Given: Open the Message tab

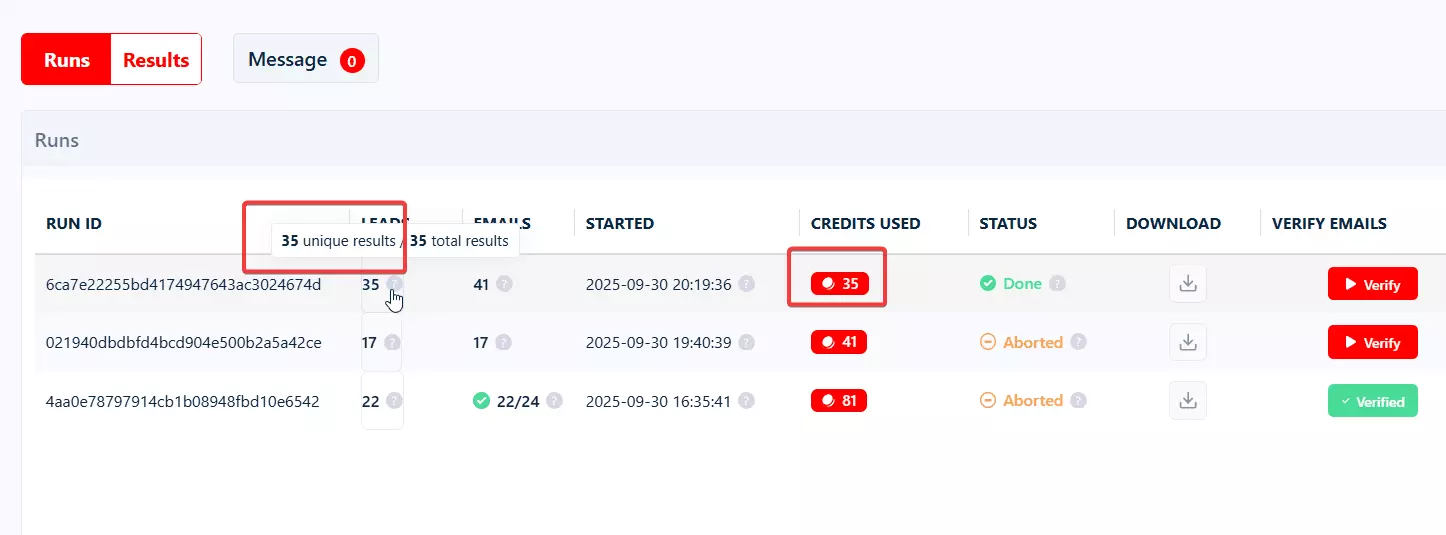Looking at the screenshot, I should coord(306,59).
